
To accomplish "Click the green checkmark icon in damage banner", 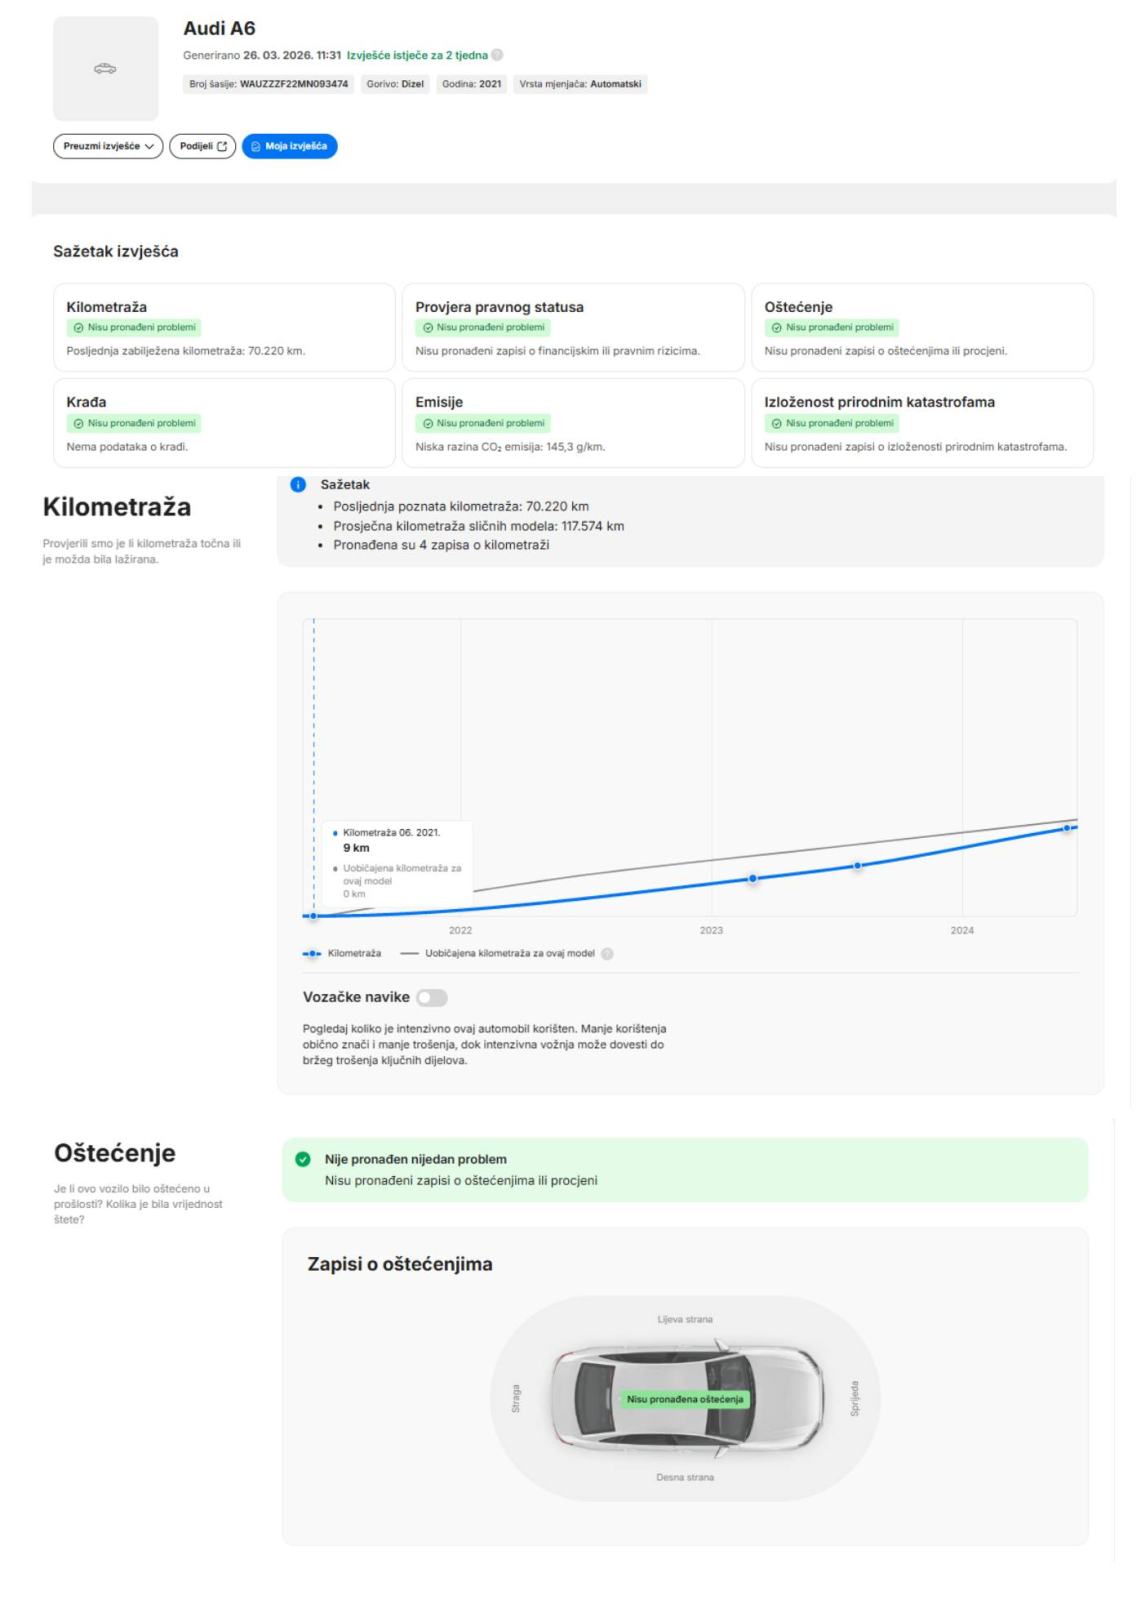I will (x=302, y=1160).
